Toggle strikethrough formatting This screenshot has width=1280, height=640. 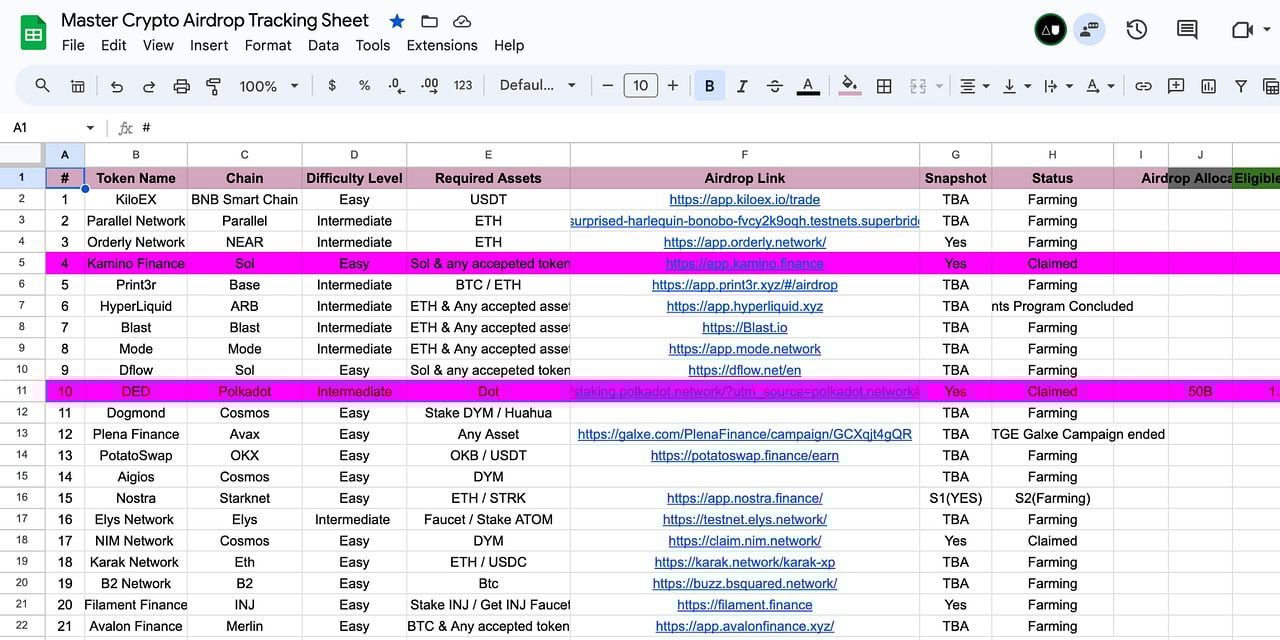[x=774, y=86]
